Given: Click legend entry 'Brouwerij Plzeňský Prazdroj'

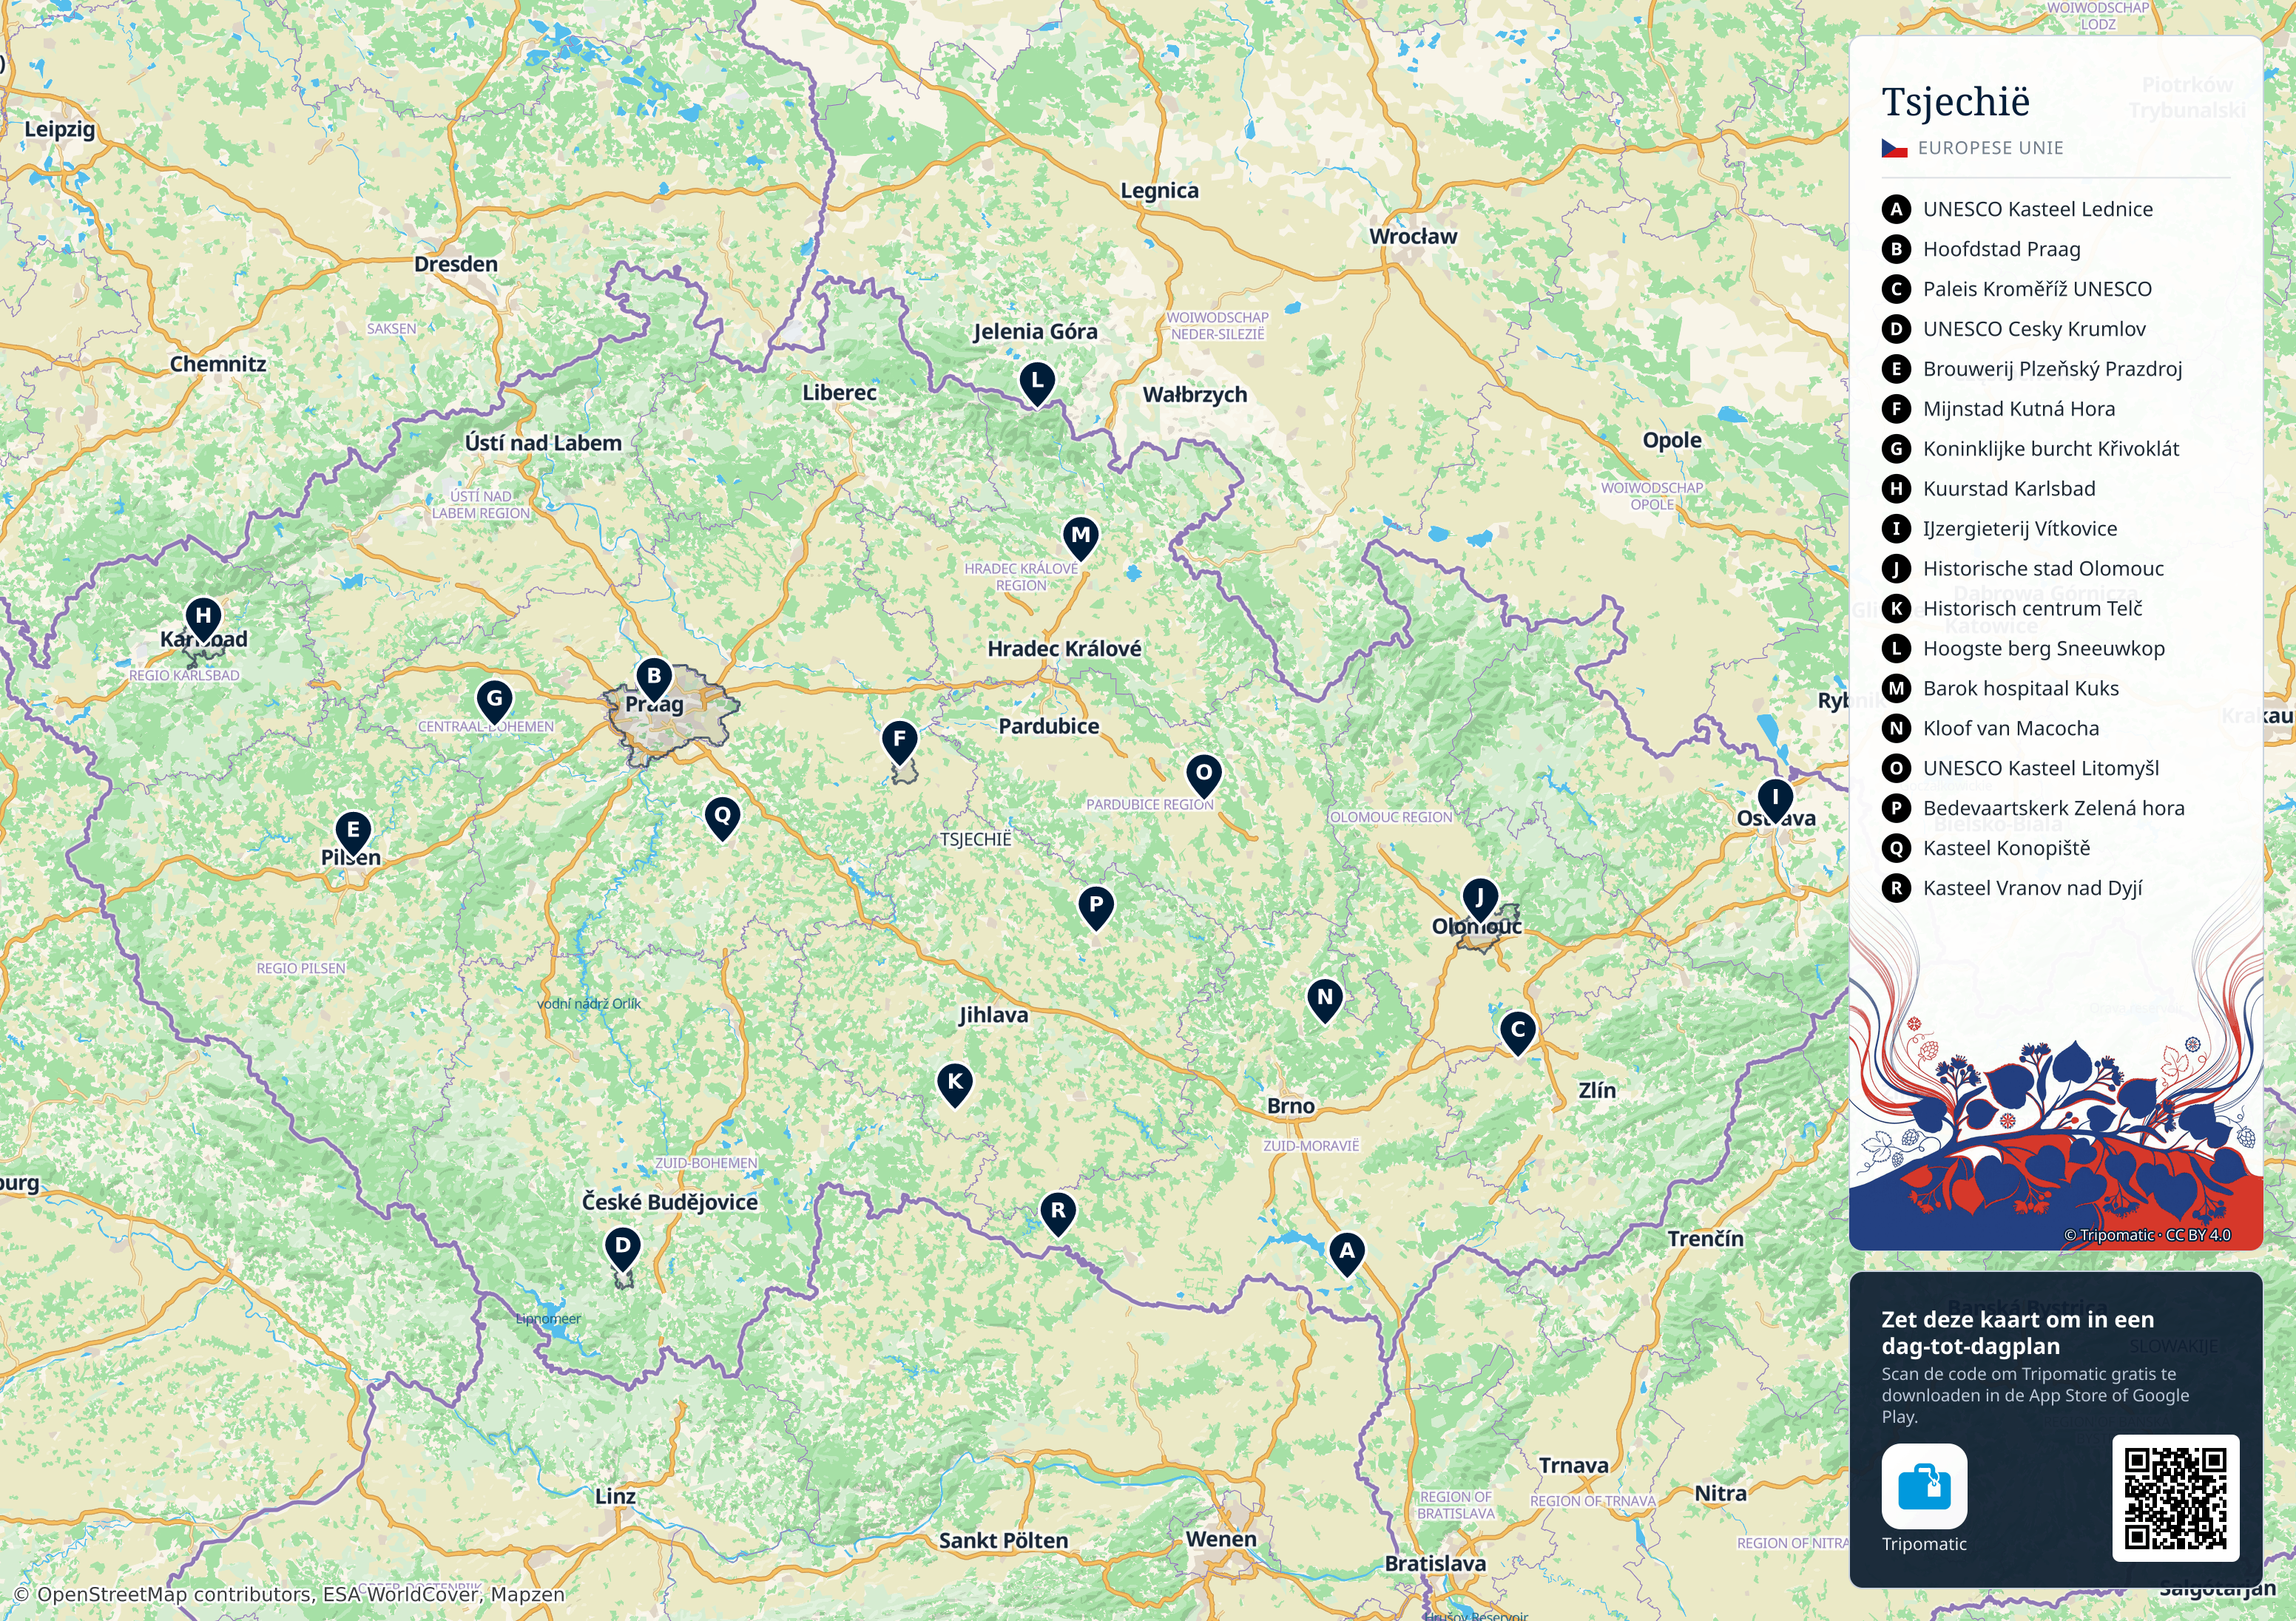Looking at the screenshot, I should pyautogui.click(x=2032, y=369).
